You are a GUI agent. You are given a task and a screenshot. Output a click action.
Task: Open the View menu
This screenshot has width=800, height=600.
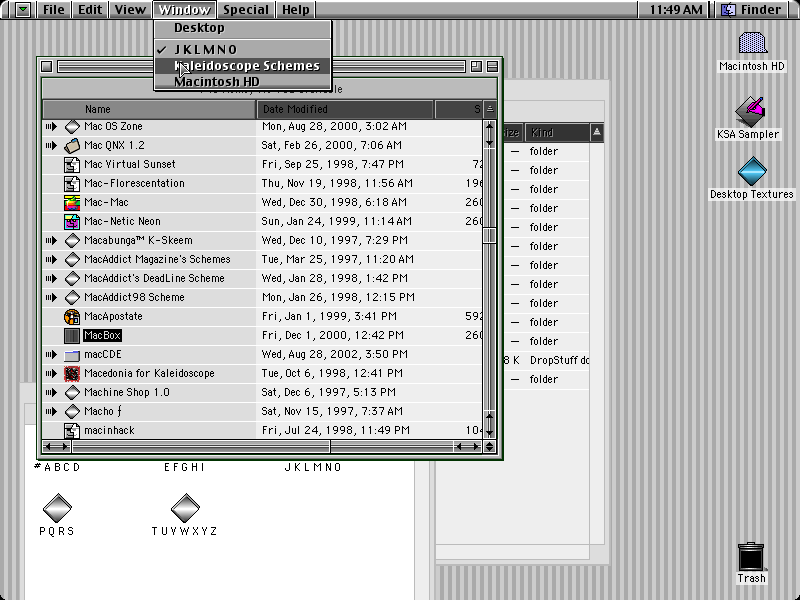130,9
